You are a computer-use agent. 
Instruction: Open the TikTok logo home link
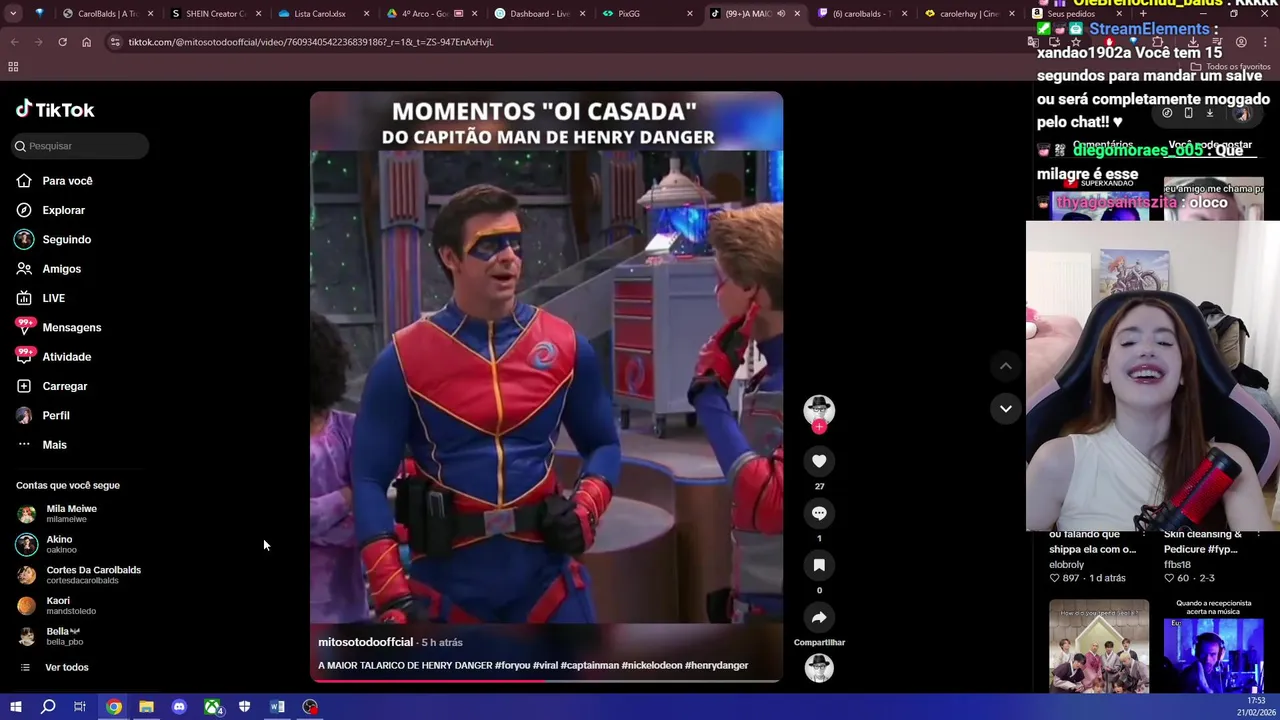pyautogui.click(x=55, y=110)
